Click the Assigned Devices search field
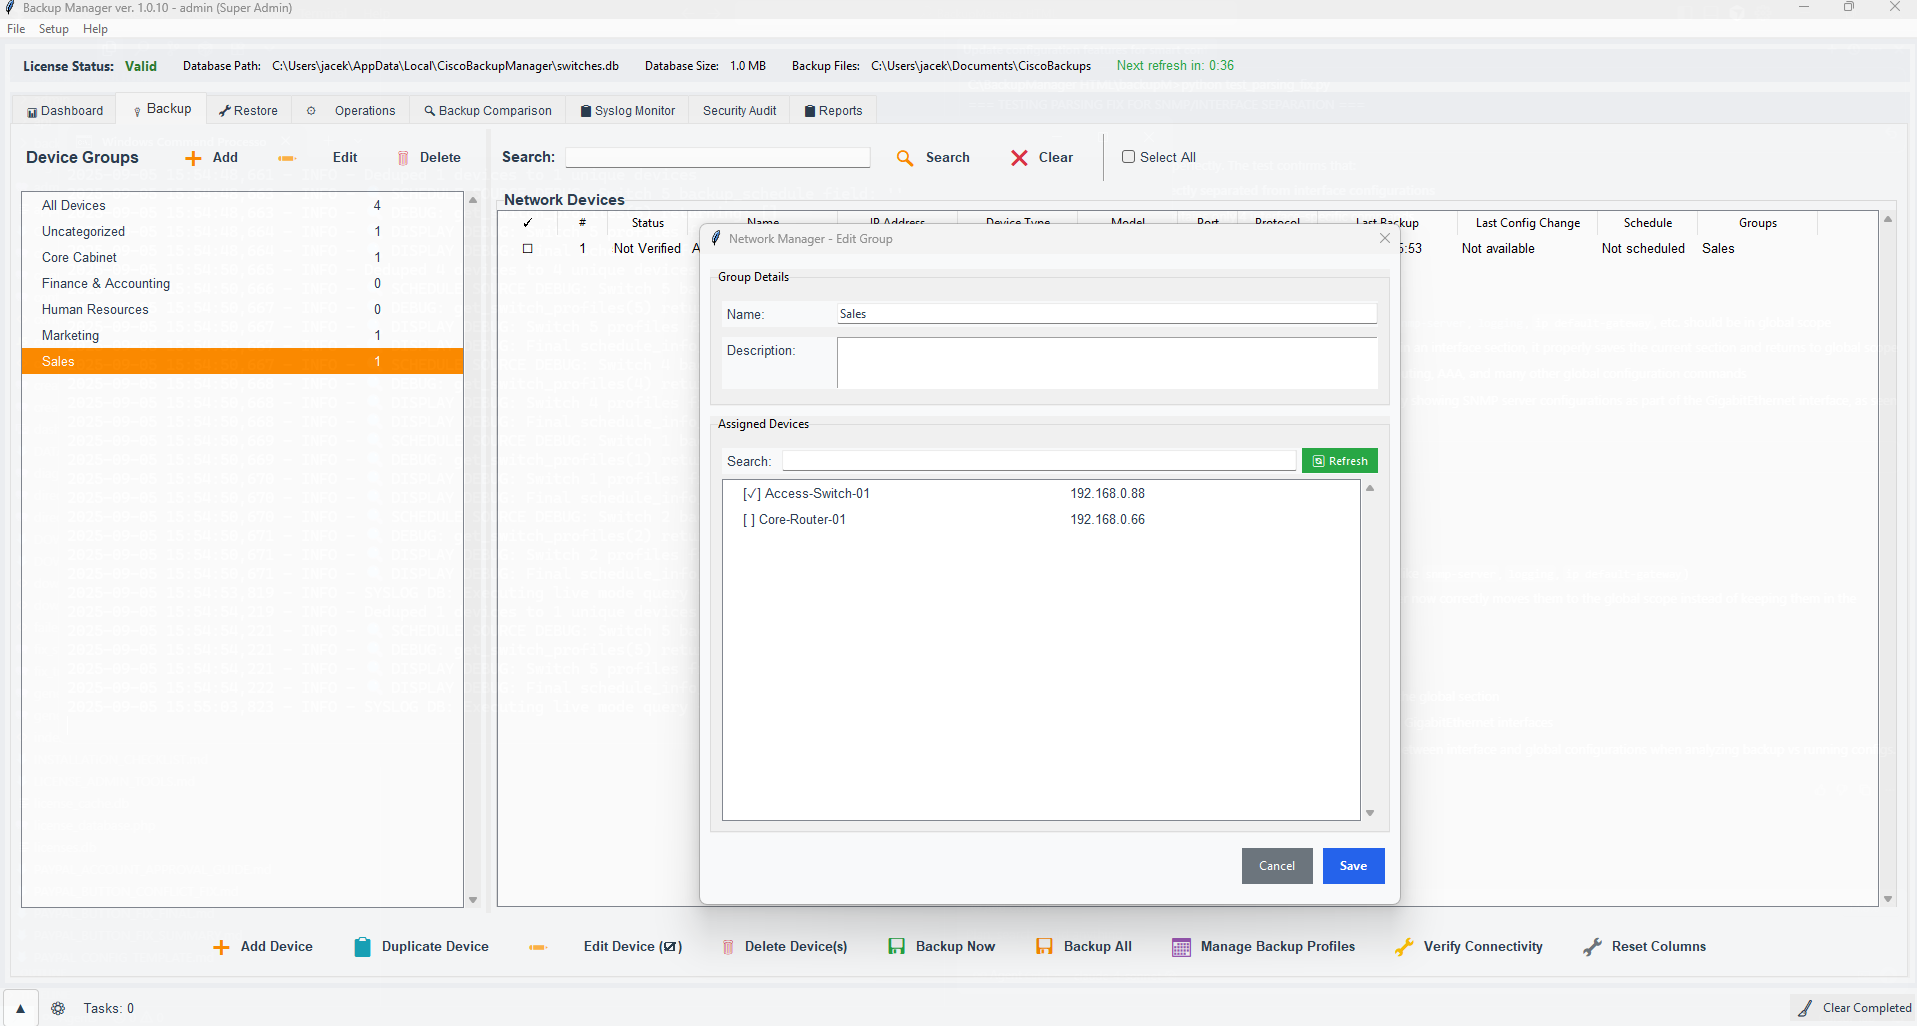This screenshot has width=1917, height=1026. point(1039,461)
